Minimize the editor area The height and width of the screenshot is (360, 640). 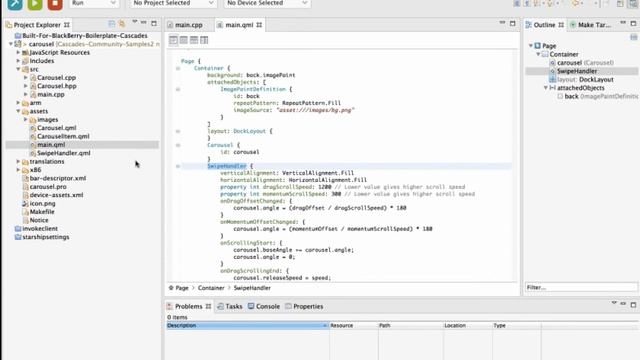pos(502,23)
